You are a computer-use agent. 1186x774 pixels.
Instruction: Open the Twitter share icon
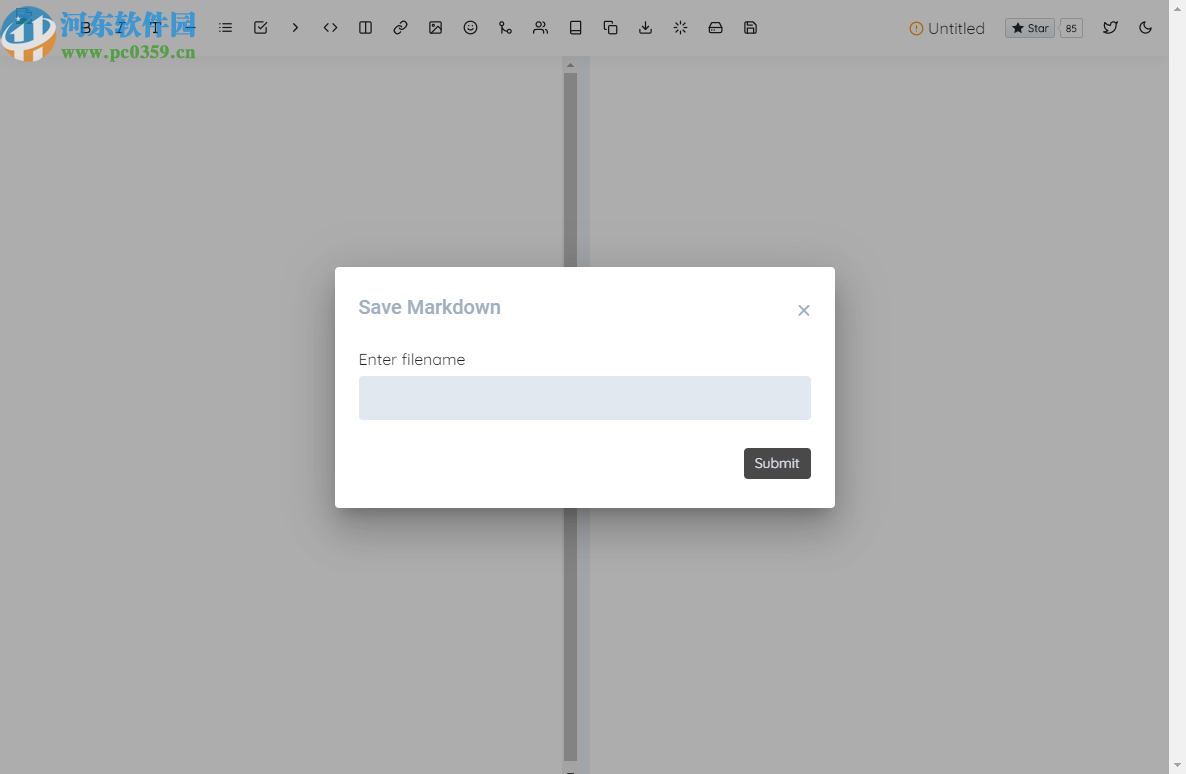1110,27
